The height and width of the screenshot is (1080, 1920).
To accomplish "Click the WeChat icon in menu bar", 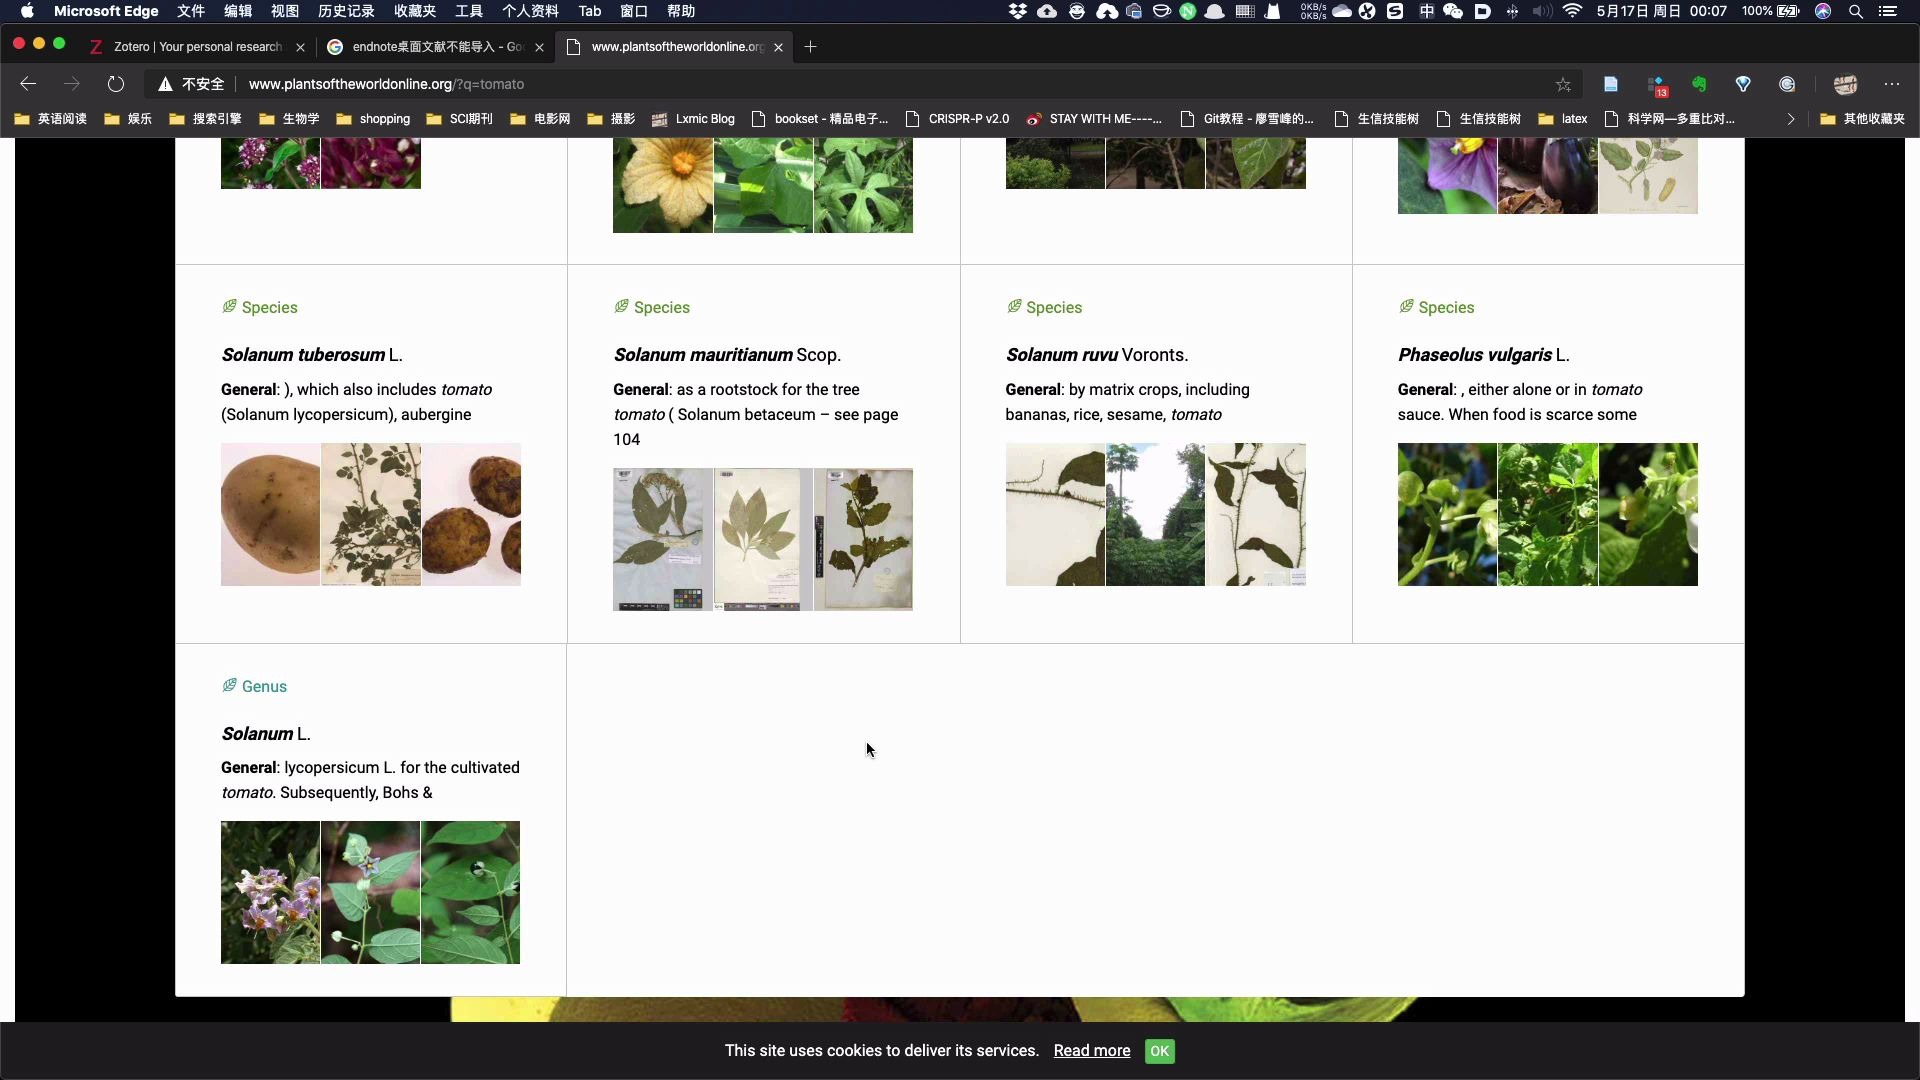I will coord(1452,11).
